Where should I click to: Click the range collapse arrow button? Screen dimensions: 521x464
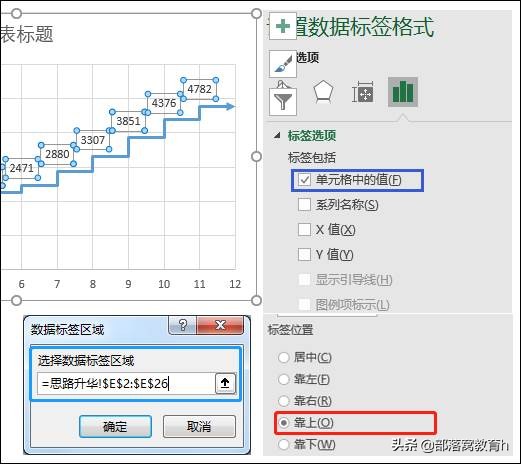coord(225,384)
